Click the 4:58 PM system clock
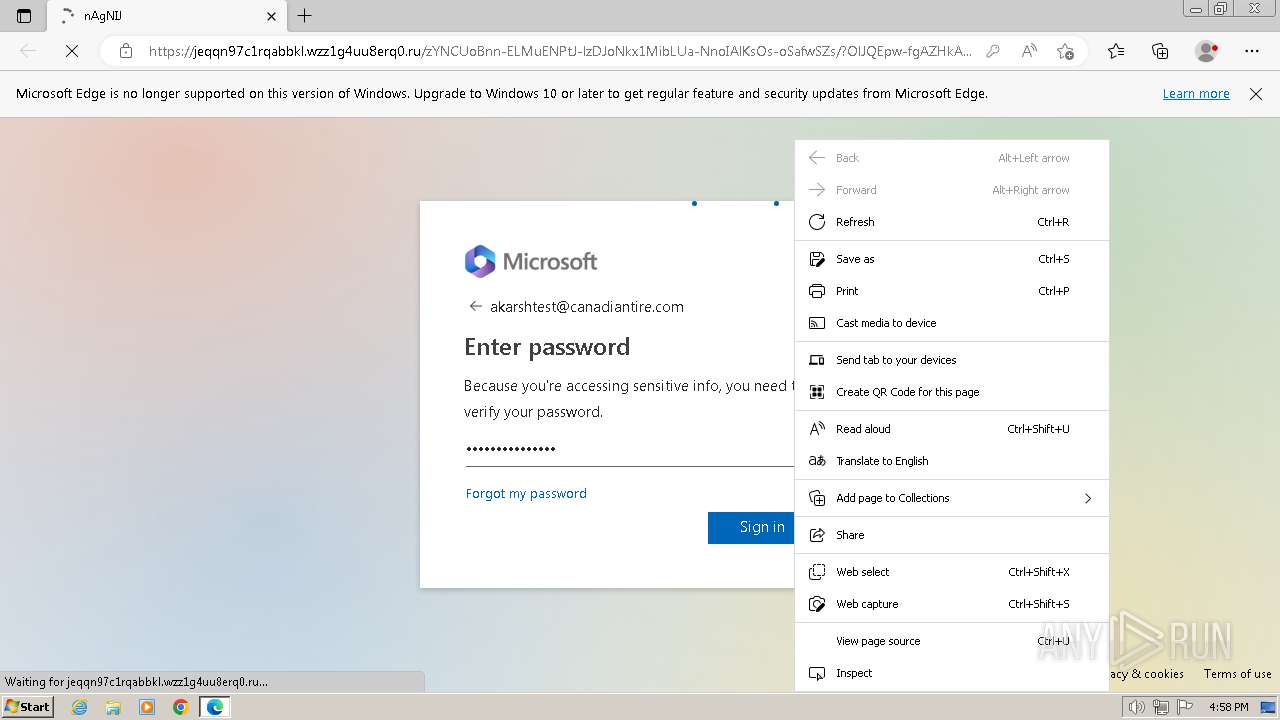 [1228, 707]
